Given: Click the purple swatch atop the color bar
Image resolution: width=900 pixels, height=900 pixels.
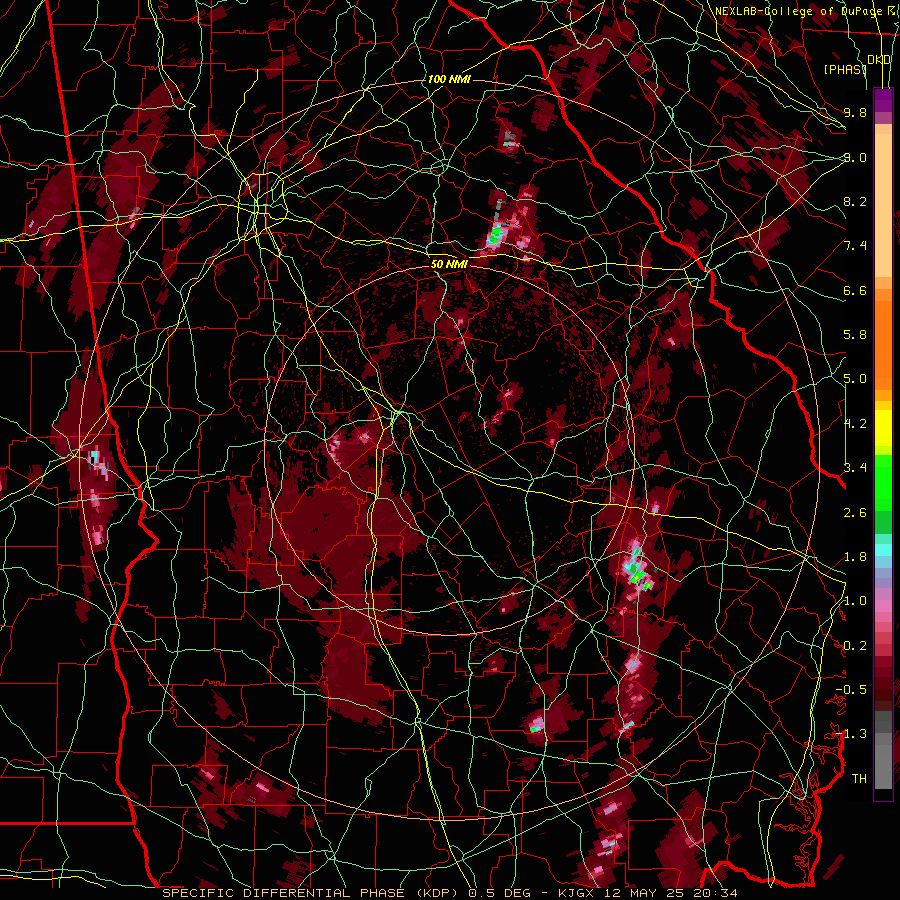Looking at the screenshot, I should [883, 100].
